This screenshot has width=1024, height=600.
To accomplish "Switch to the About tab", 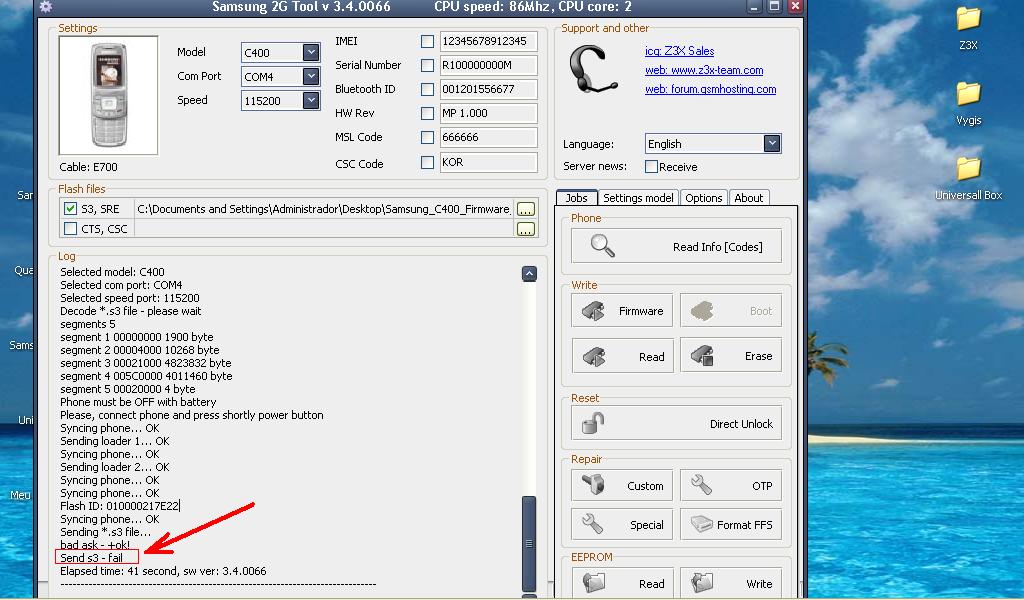I will point(748,198).
